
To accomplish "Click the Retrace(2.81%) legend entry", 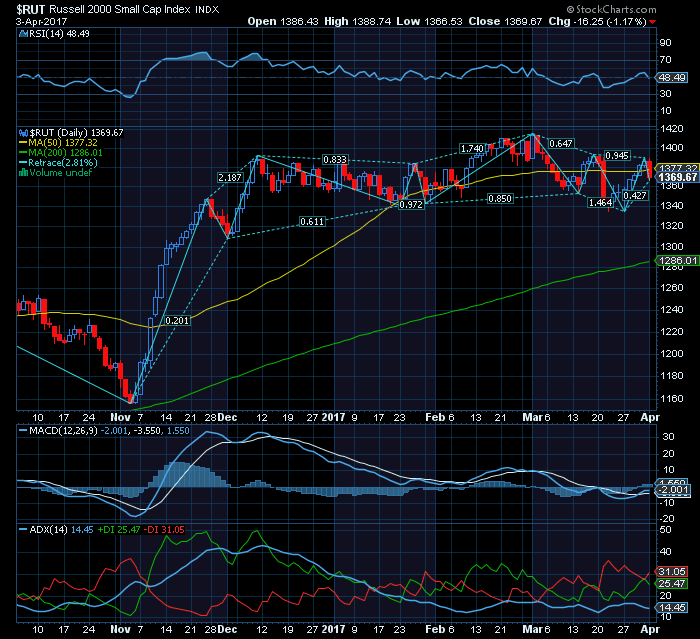I will tap(62, 163).
